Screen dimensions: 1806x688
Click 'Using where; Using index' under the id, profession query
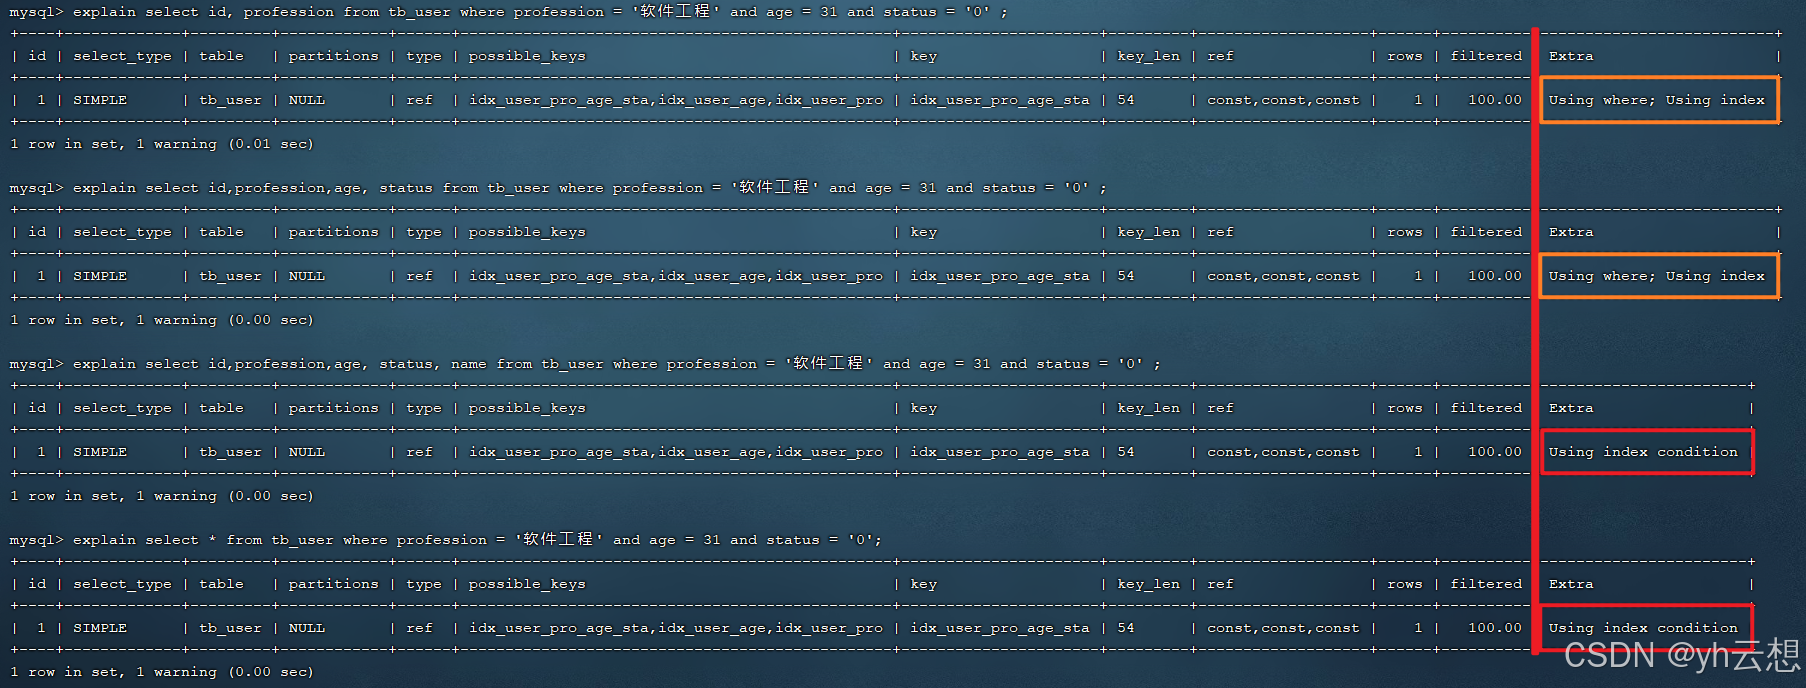point(1657,100)
